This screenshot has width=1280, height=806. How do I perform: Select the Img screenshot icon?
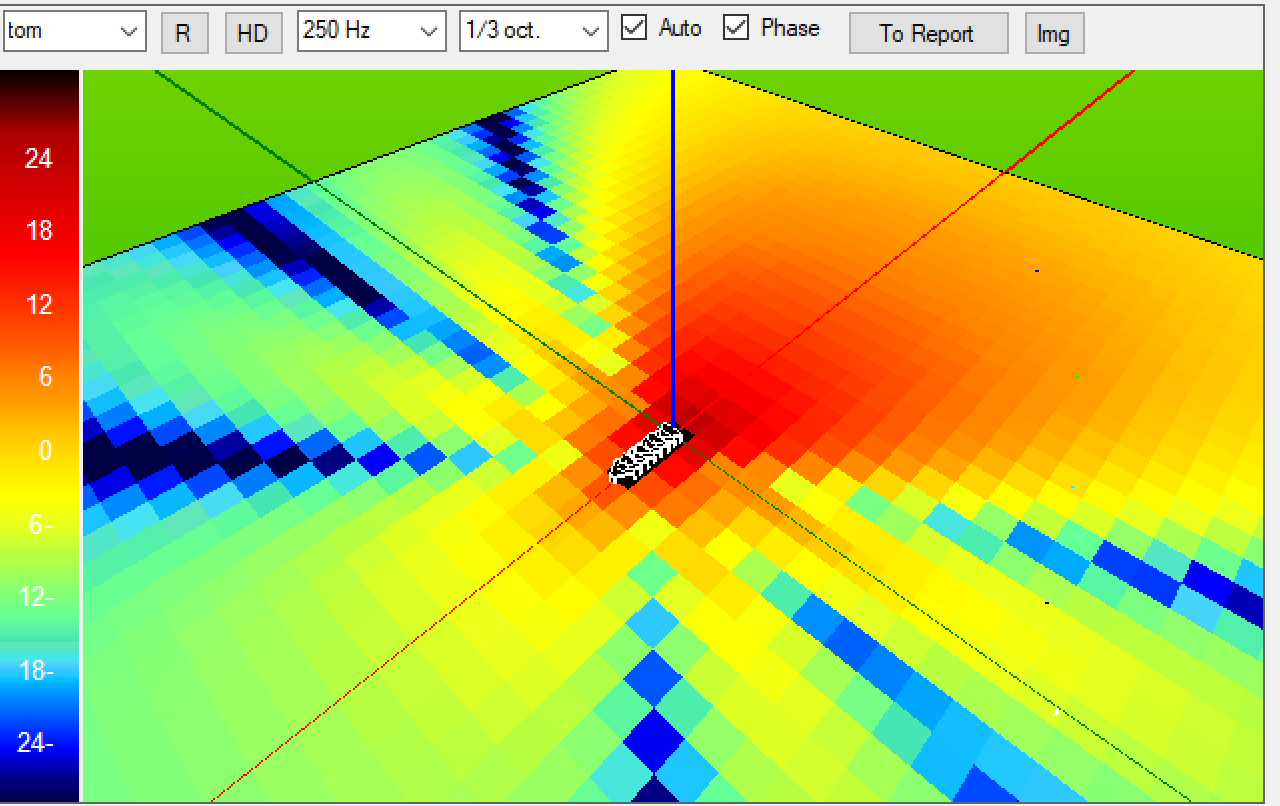1054,33
